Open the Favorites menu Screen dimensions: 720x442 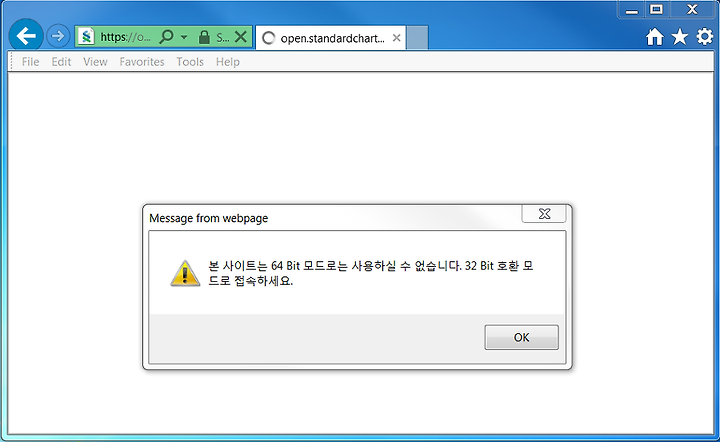pyautogui.click(x=142, y=62)
